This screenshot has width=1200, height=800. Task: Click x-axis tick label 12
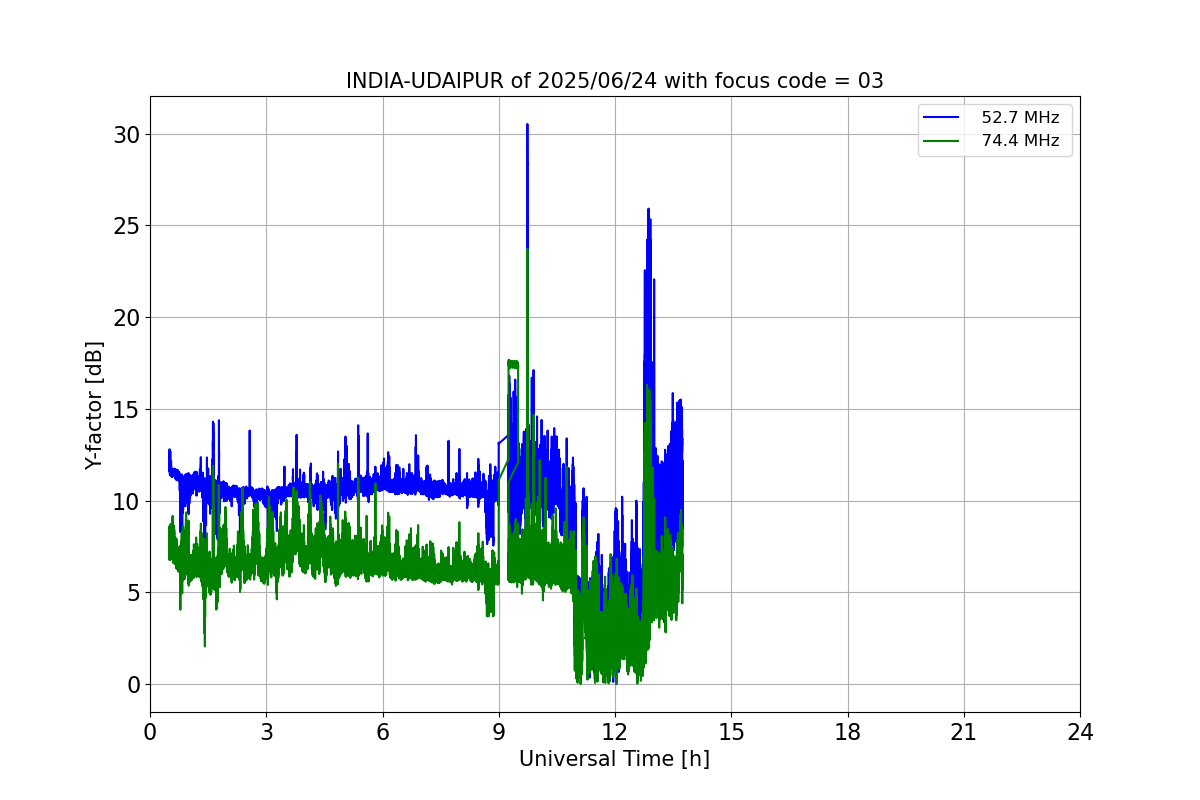[x=615, y=732]
